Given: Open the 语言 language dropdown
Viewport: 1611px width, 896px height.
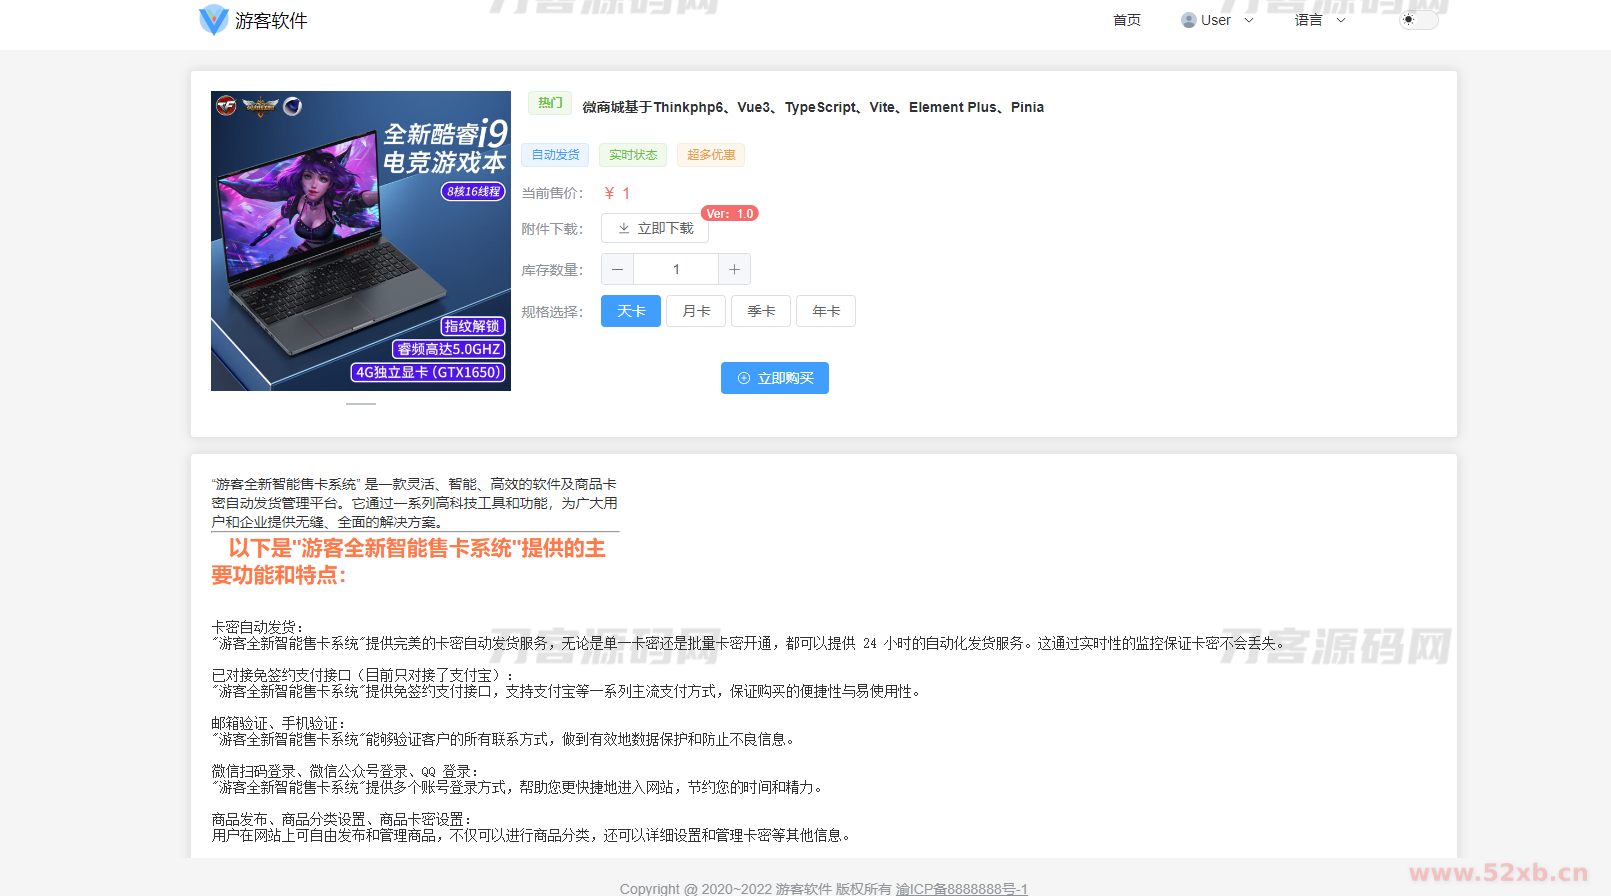Looking at the screenshot, I should (1319, 20).
